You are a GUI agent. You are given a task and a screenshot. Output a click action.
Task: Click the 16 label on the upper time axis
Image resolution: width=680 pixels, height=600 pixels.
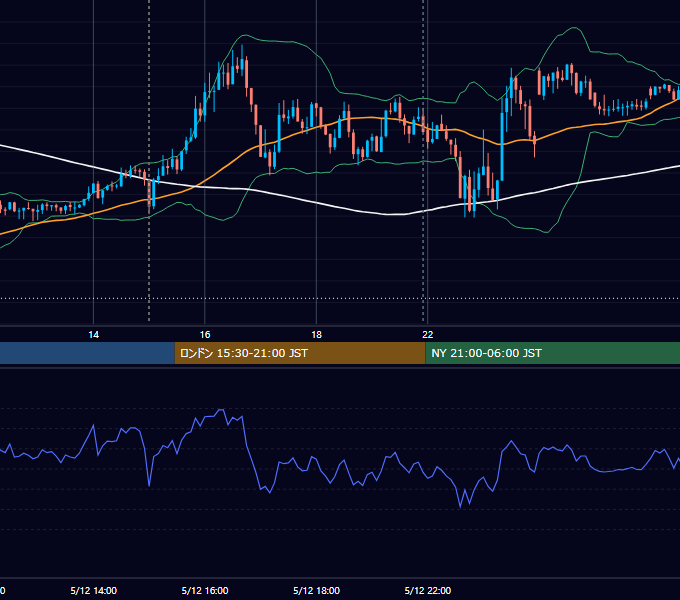click(205, 335)
